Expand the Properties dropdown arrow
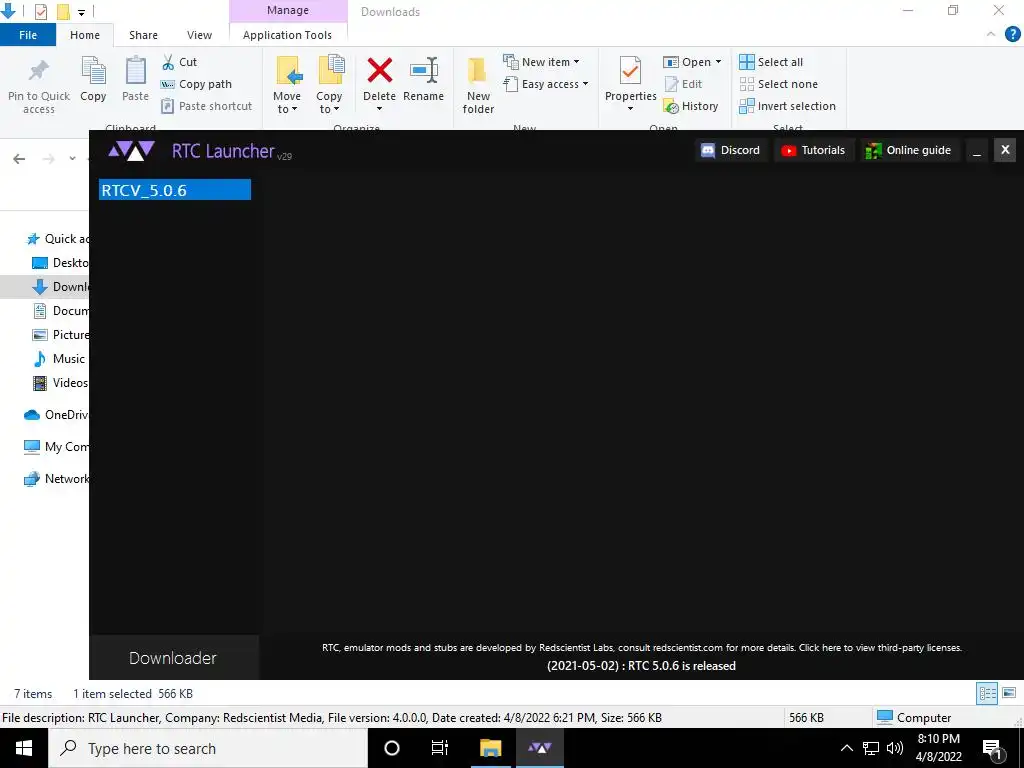The image size is (1024, 768). click(630, 109)
